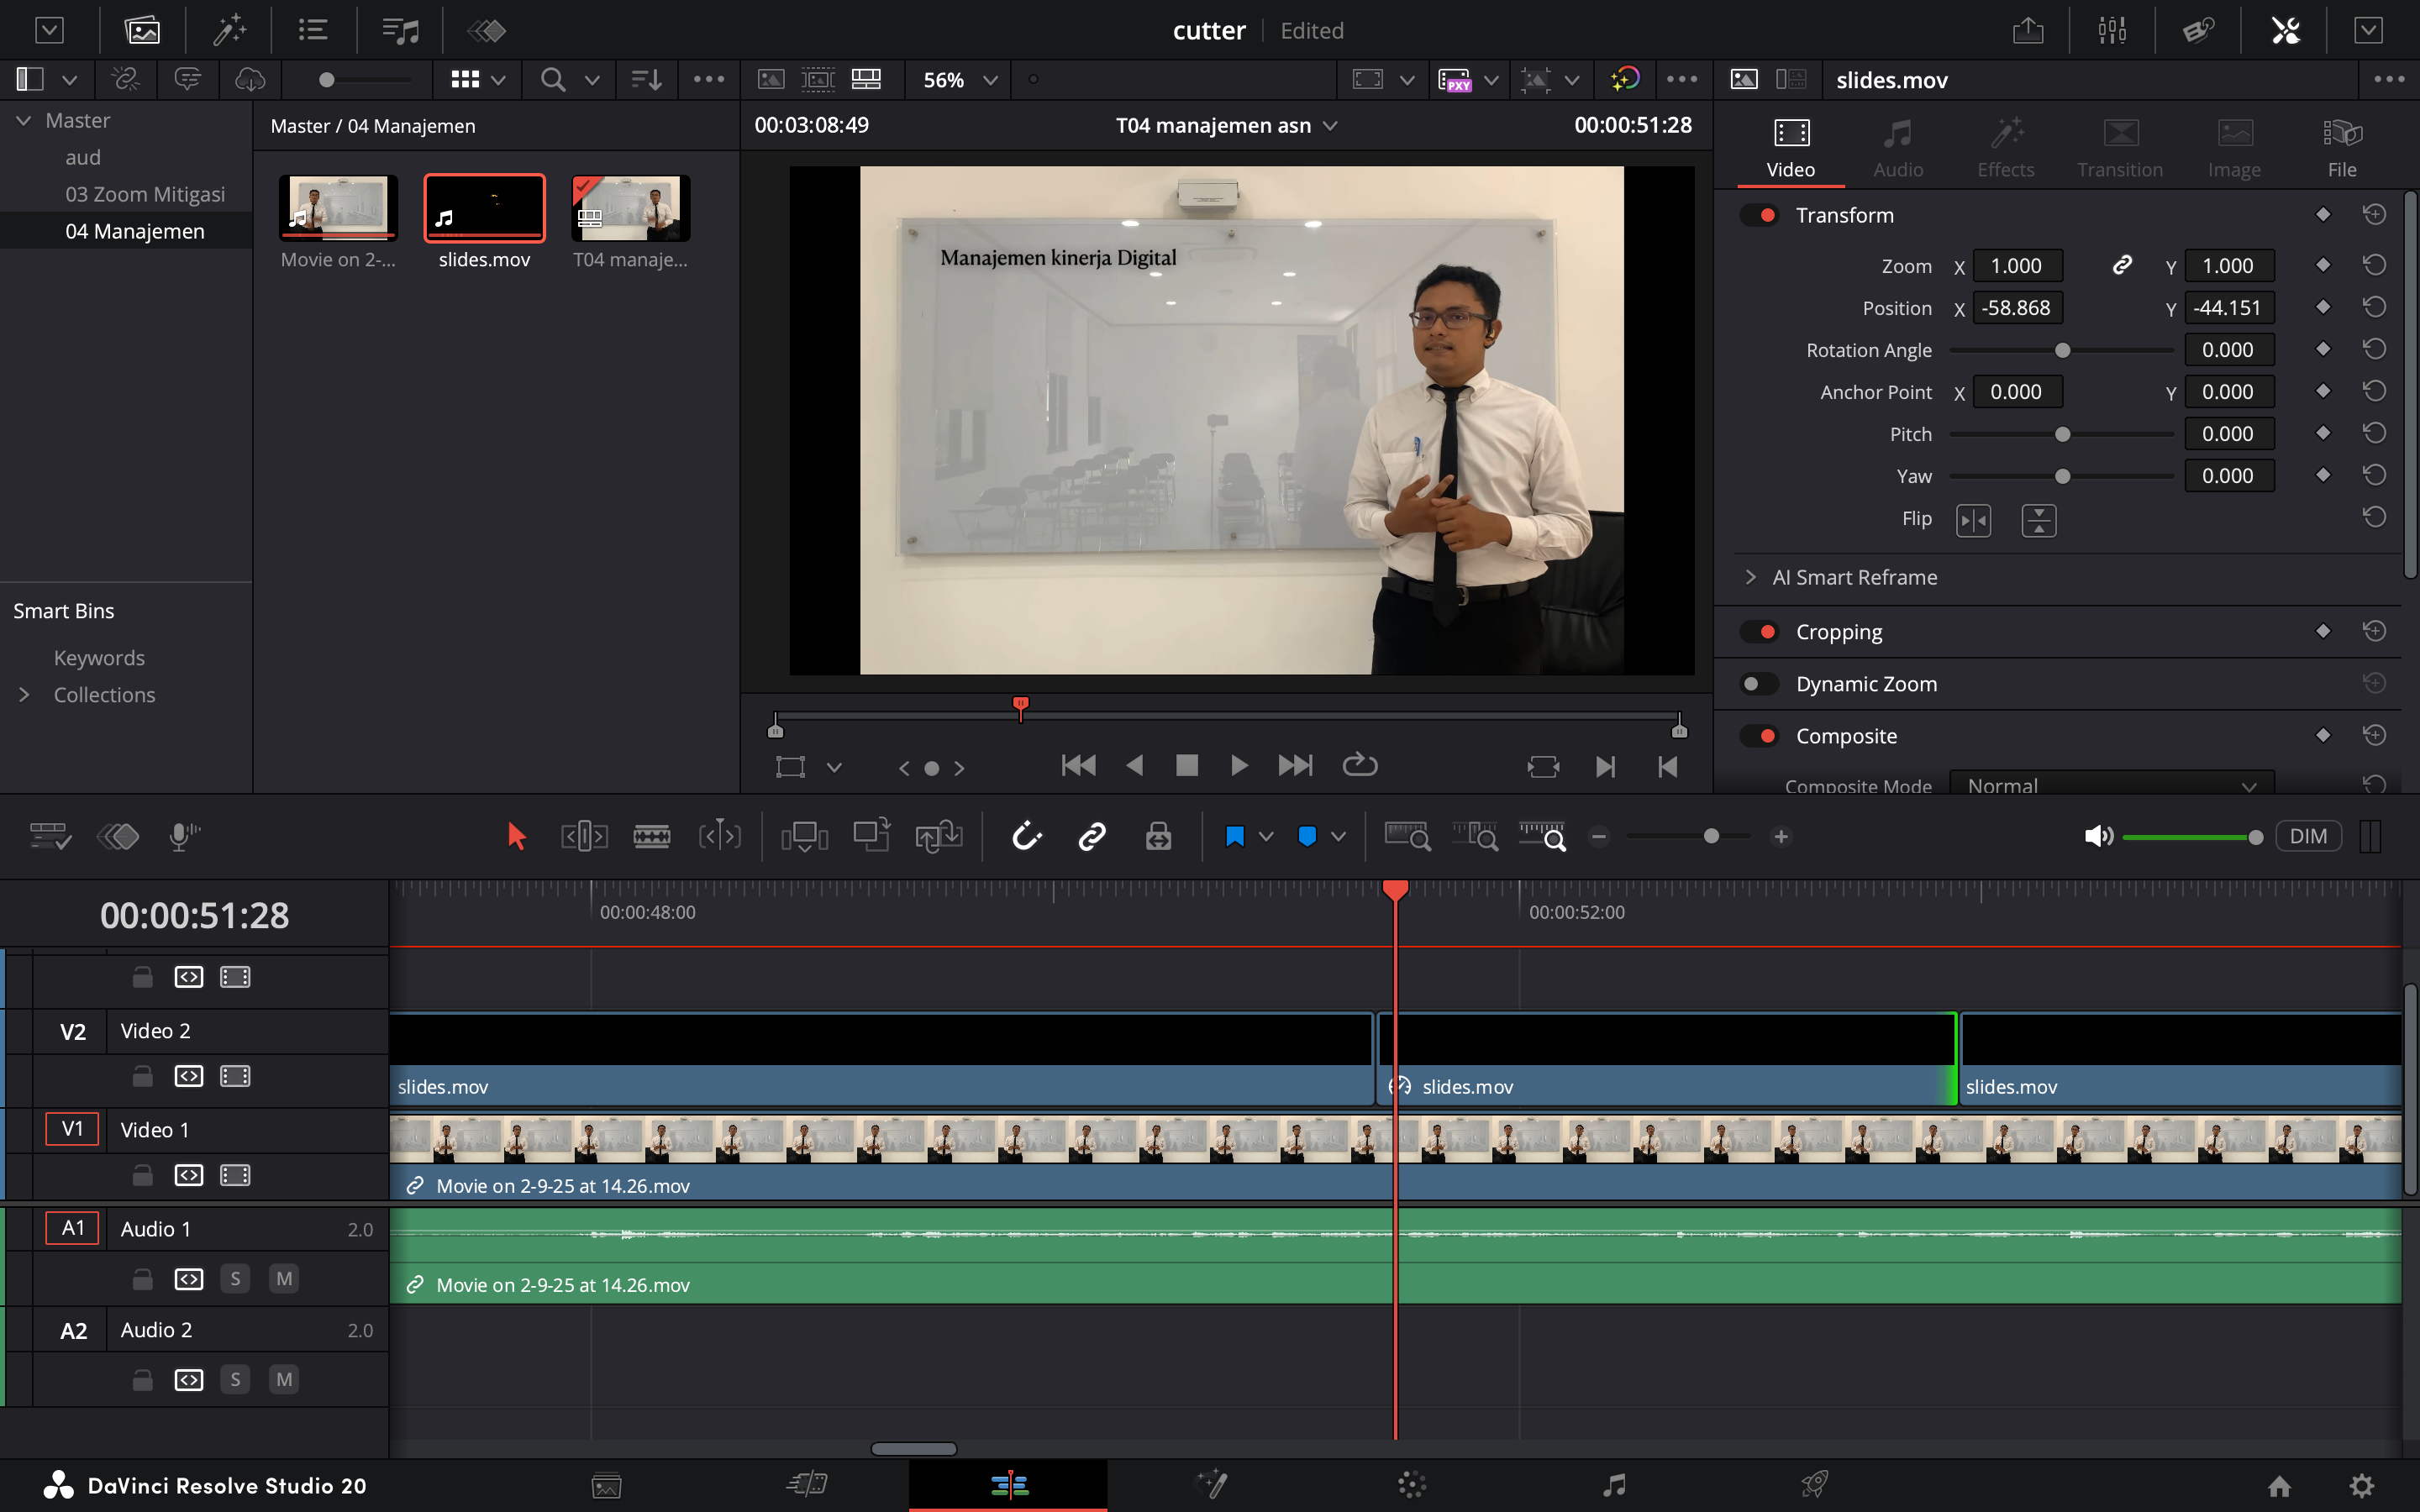
Task: Toggle the linked selection chain icon
Action: click(1092, 836)
